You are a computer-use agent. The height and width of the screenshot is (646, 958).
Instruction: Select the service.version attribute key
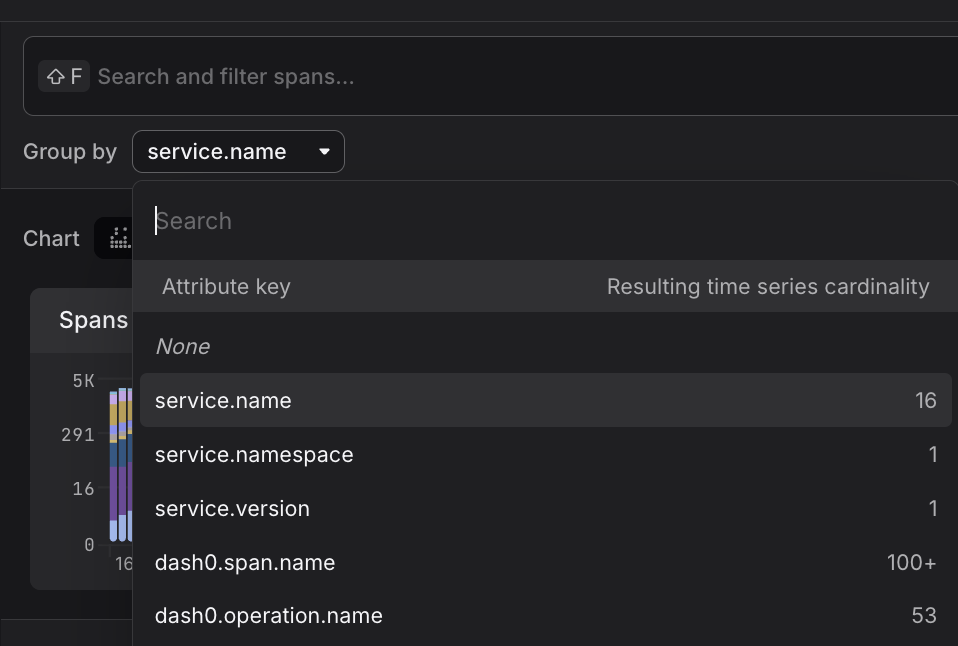pyautogui.click(x=232, y=509)
